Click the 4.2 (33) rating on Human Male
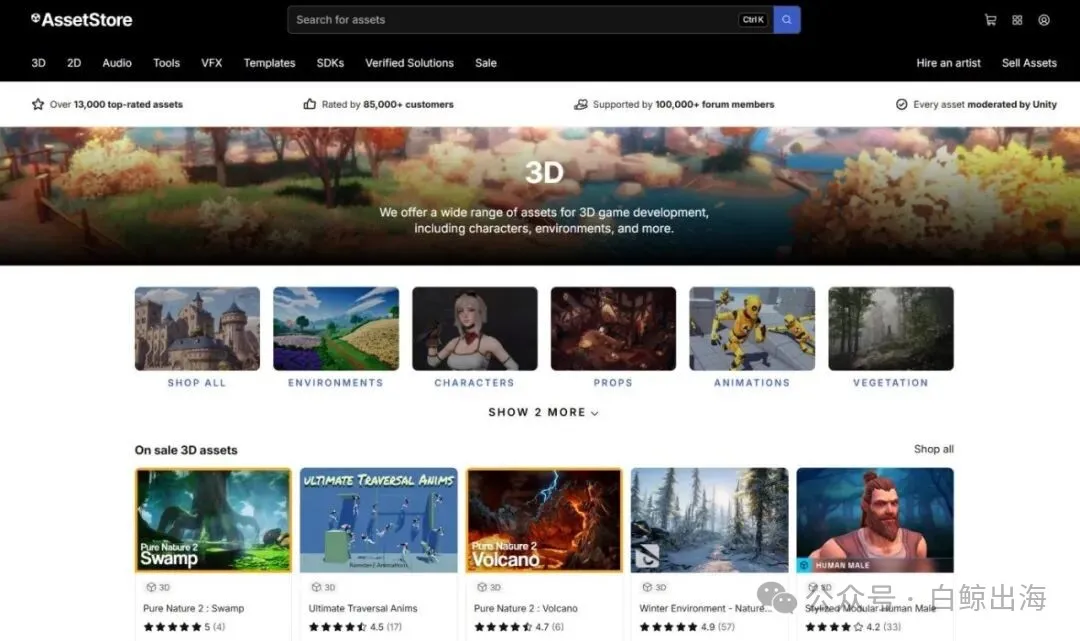Image resolution: width=1080 pixels, height=641 pixels. (x=853, y=627)
